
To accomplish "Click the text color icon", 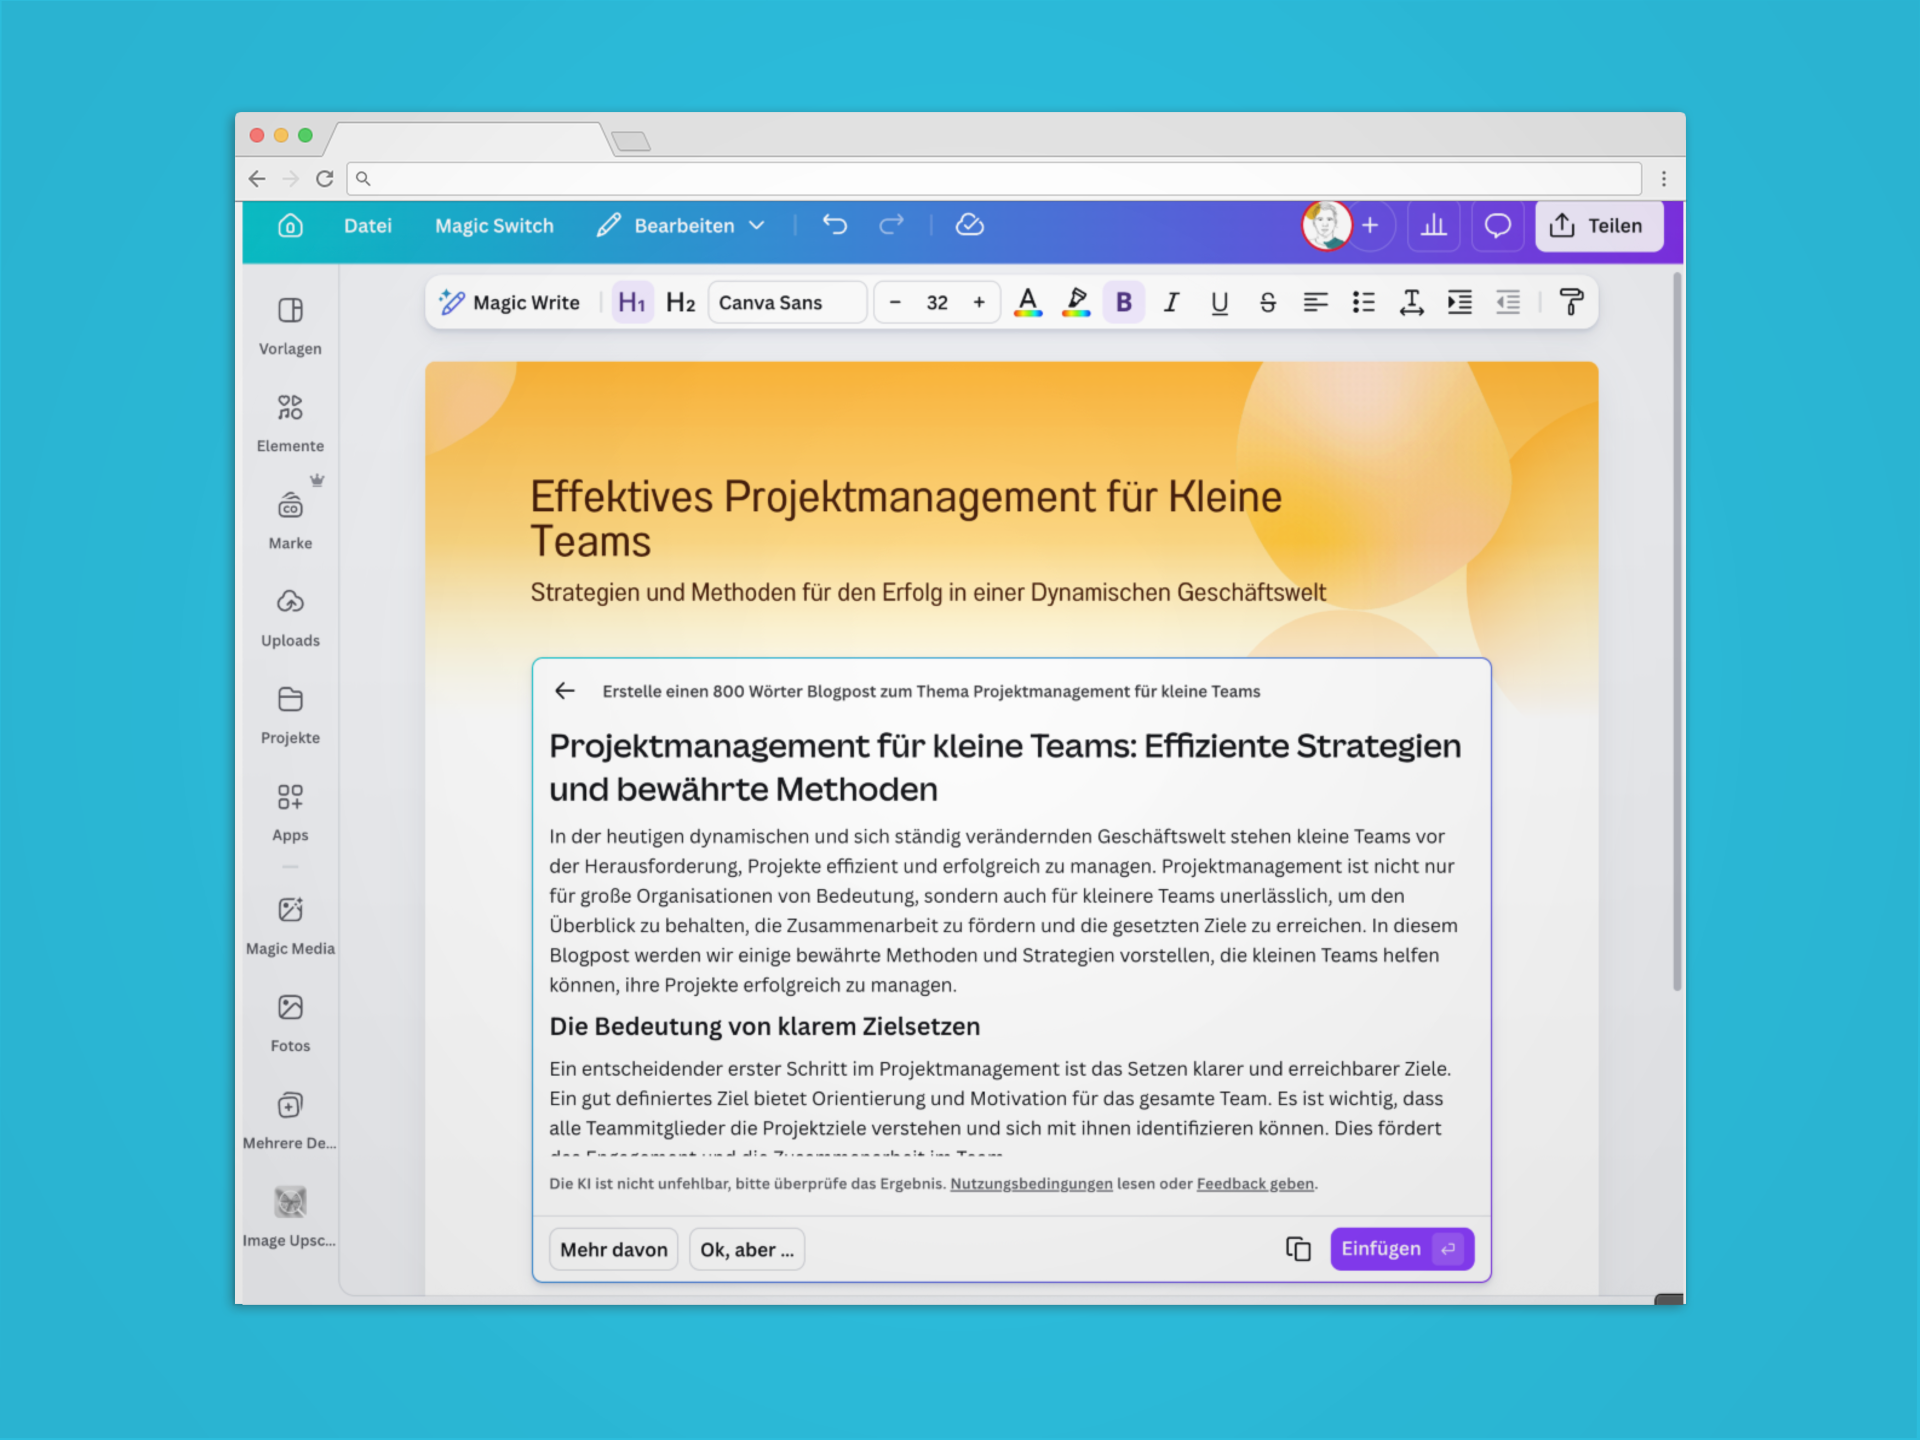I will pyautogui.click(x=1027, y=302).
